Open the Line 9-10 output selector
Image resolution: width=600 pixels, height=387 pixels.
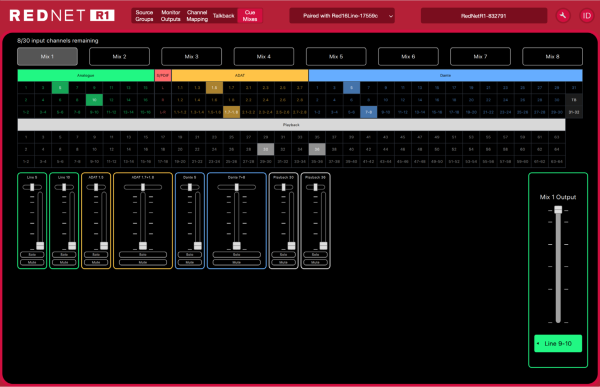(558, 343)
